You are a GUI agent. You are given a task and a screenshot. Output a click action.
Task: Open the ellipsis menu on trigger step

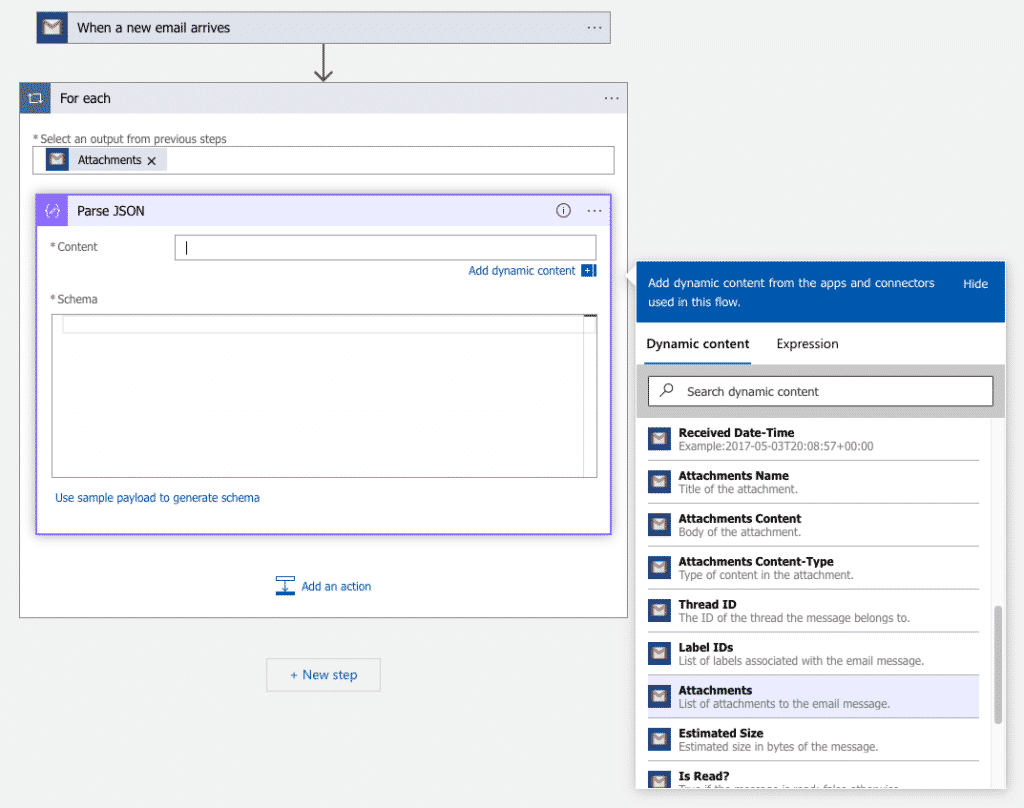pyautogui.click(x=595, y=28)
